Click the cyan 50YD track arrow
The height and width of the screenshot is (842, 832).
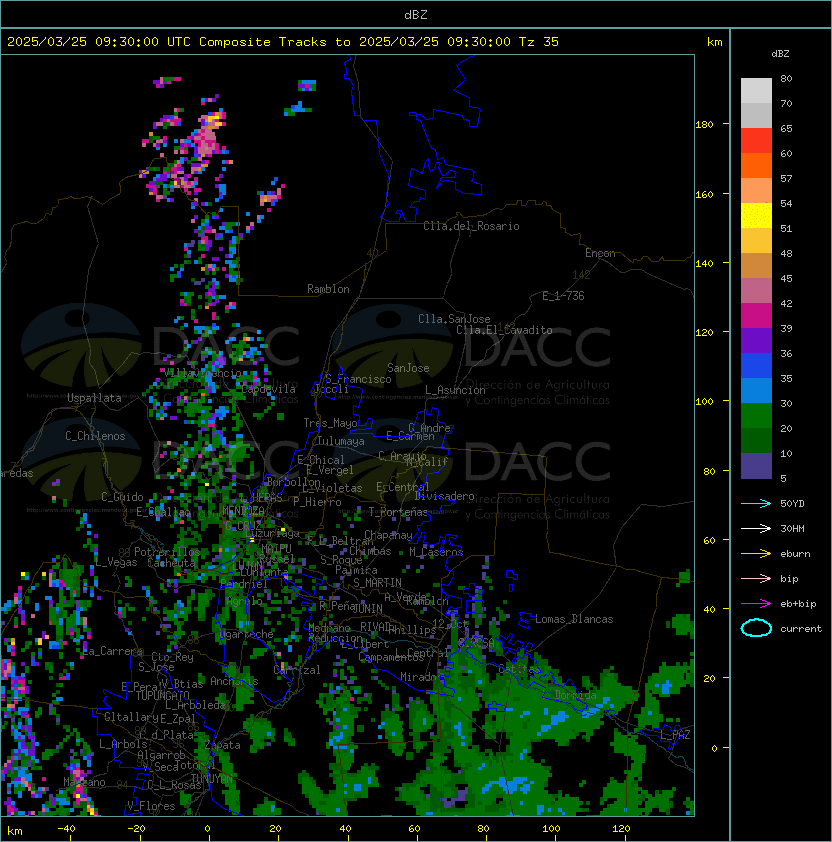tap(756, 503)
